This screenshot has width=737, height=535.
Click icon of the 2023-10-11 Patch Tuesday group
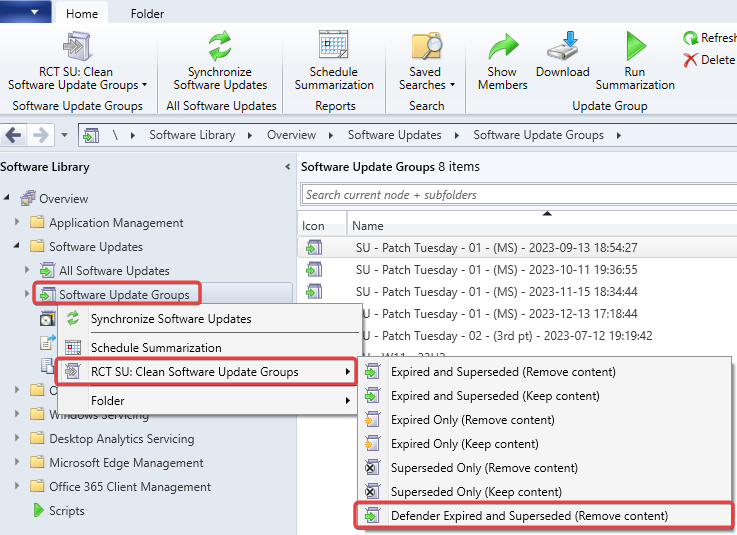[314, 269]
